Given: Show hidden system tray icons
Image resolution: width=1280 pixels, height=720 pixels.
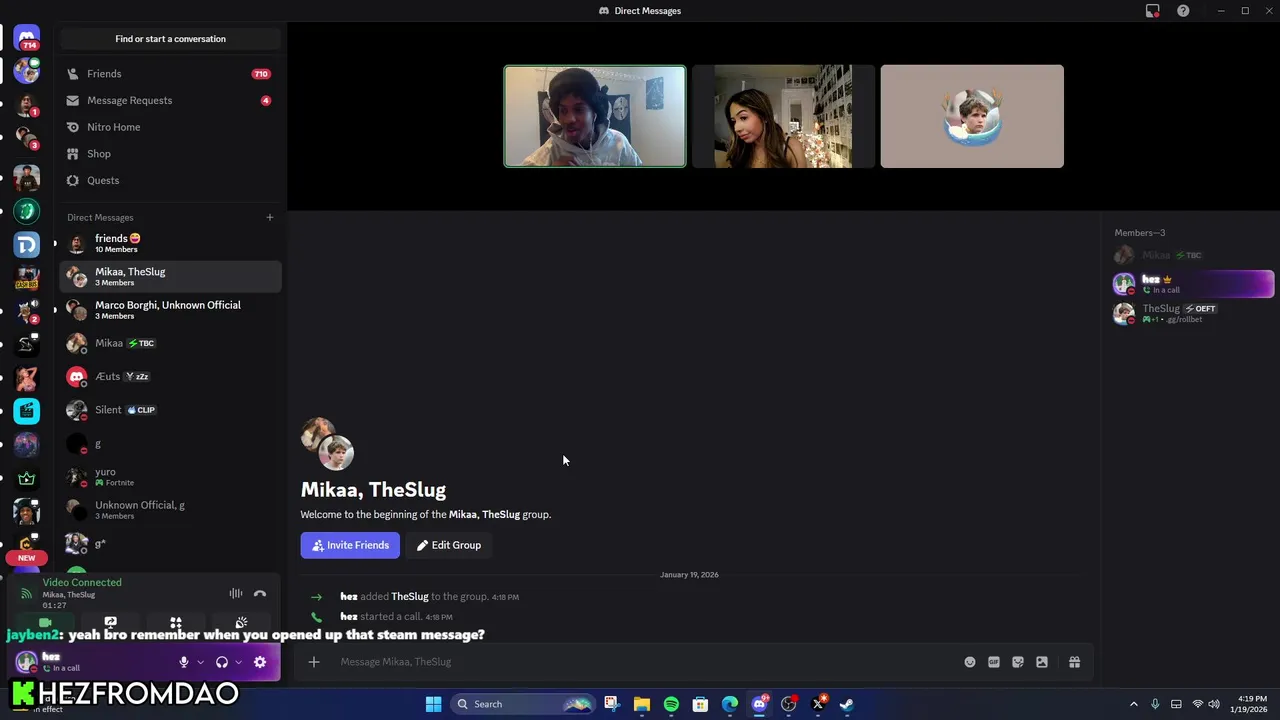Looking at the screenshot, I should (1133, 704).
